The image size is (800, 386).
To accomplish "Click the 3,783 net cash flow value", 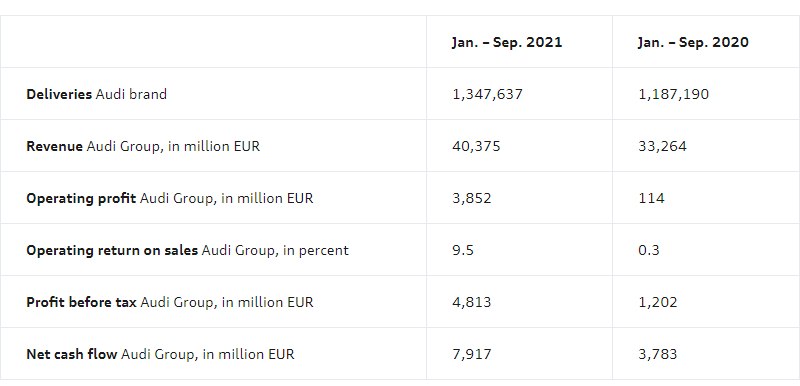I will (x=658, y=354).
